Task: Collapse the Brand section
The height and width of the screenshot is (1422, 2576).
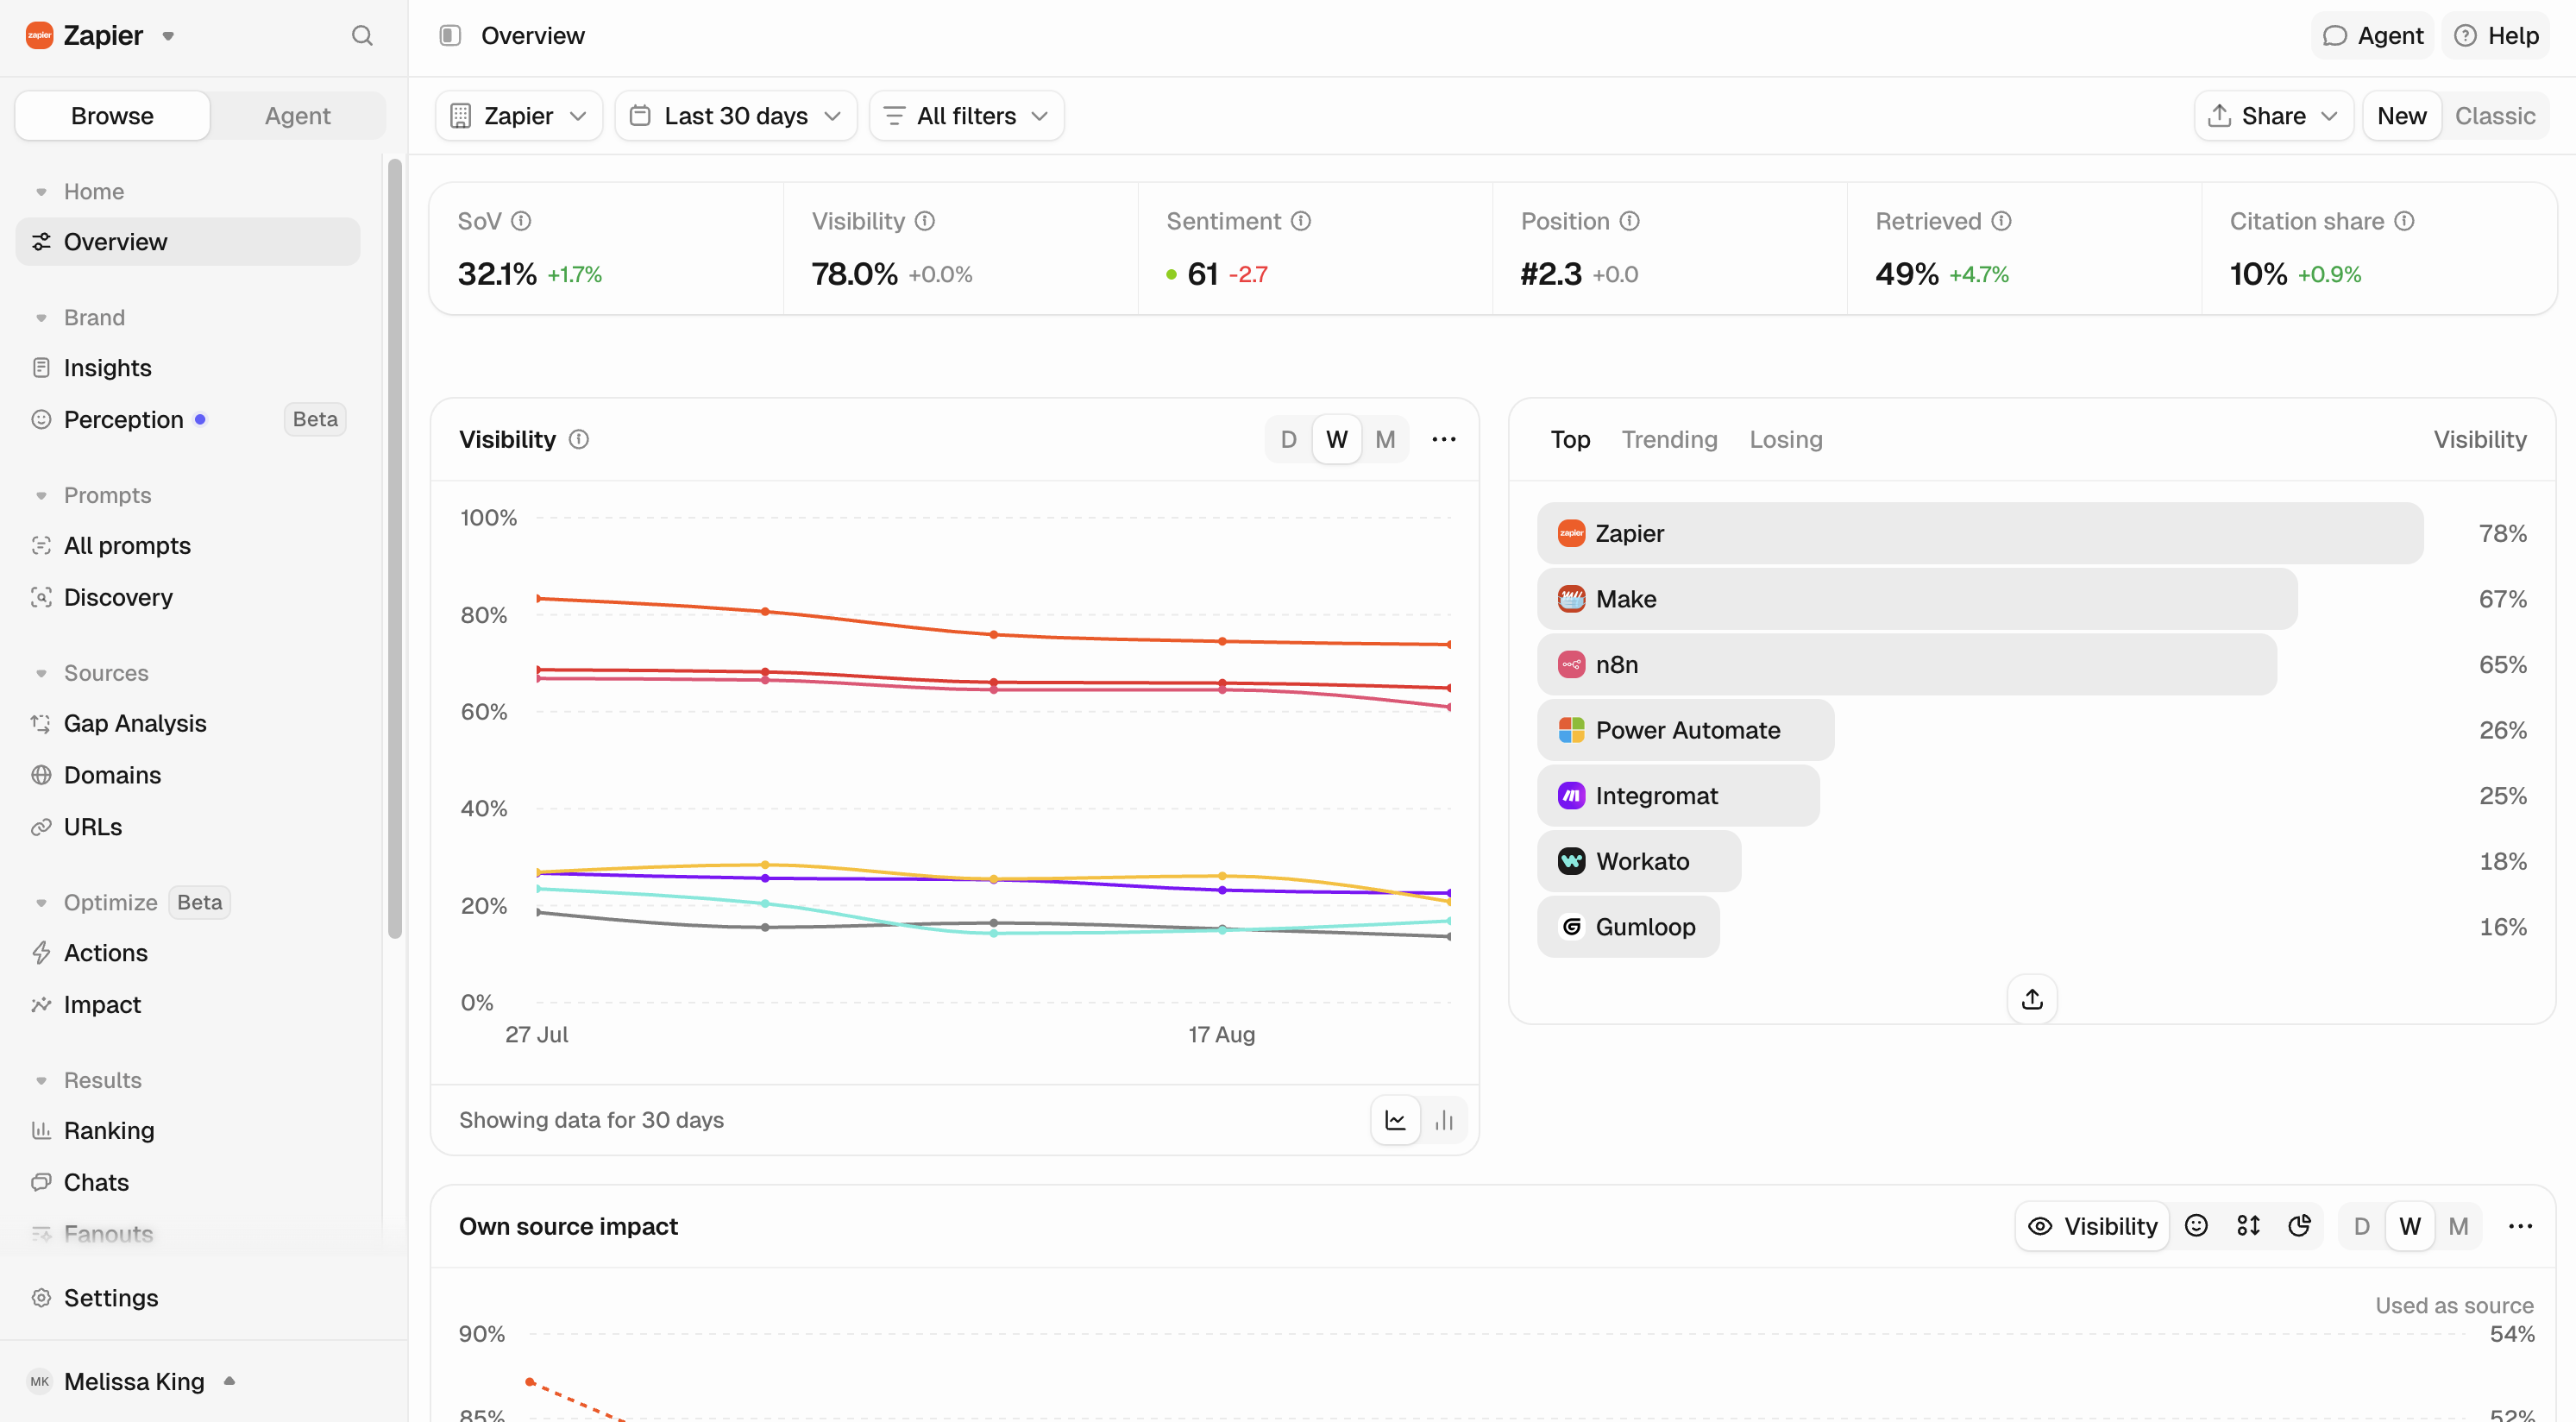Action: (x=80, y=317)
